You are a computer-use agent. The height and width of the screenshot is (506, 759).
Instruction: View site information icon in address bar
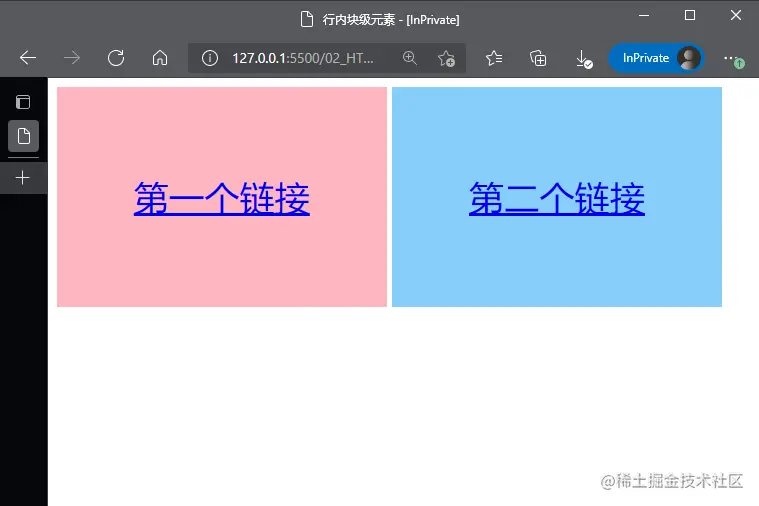[x=210, y=58]
